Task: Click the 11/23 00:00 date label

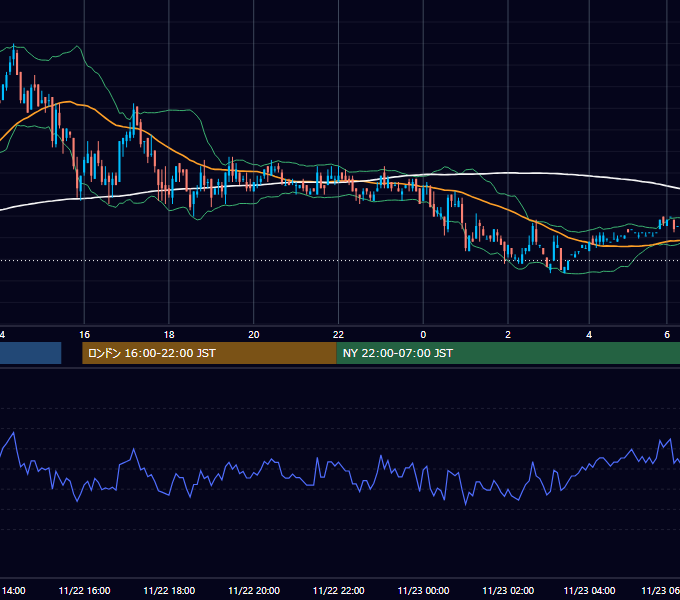Action: click(x=423, y=590)
